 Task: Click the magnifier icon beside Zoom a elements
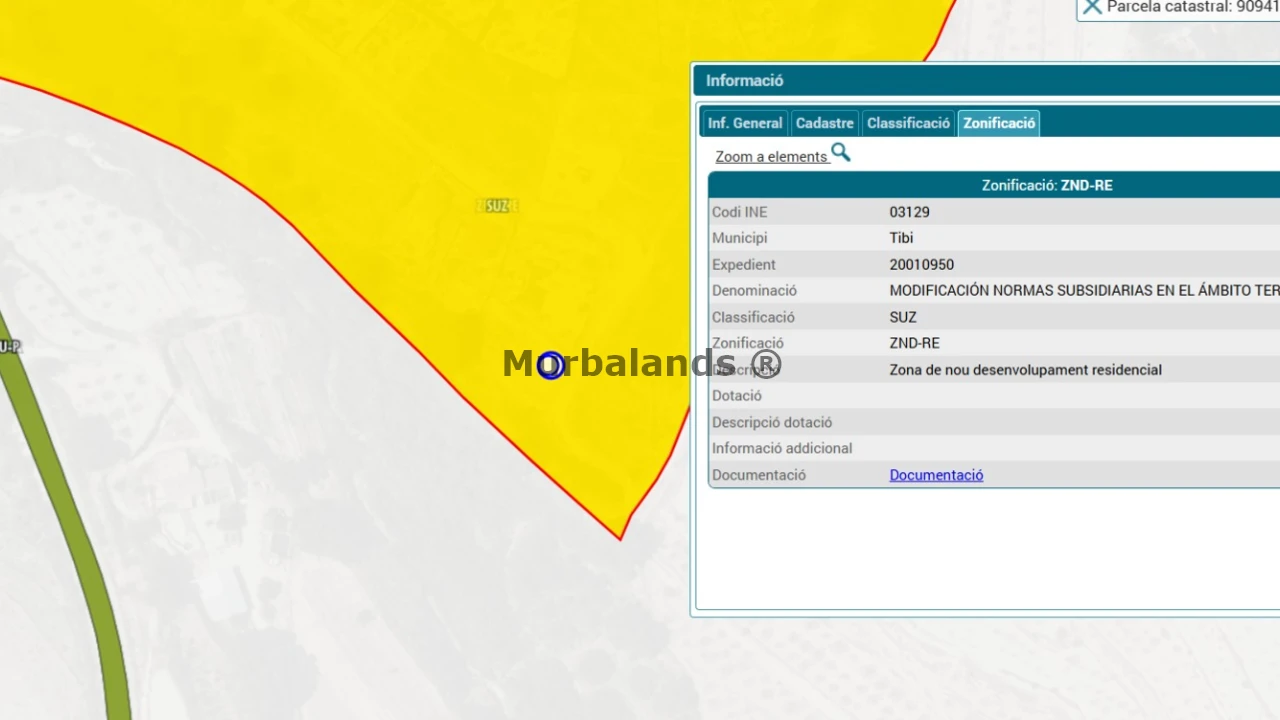click(x=841, y=153)
